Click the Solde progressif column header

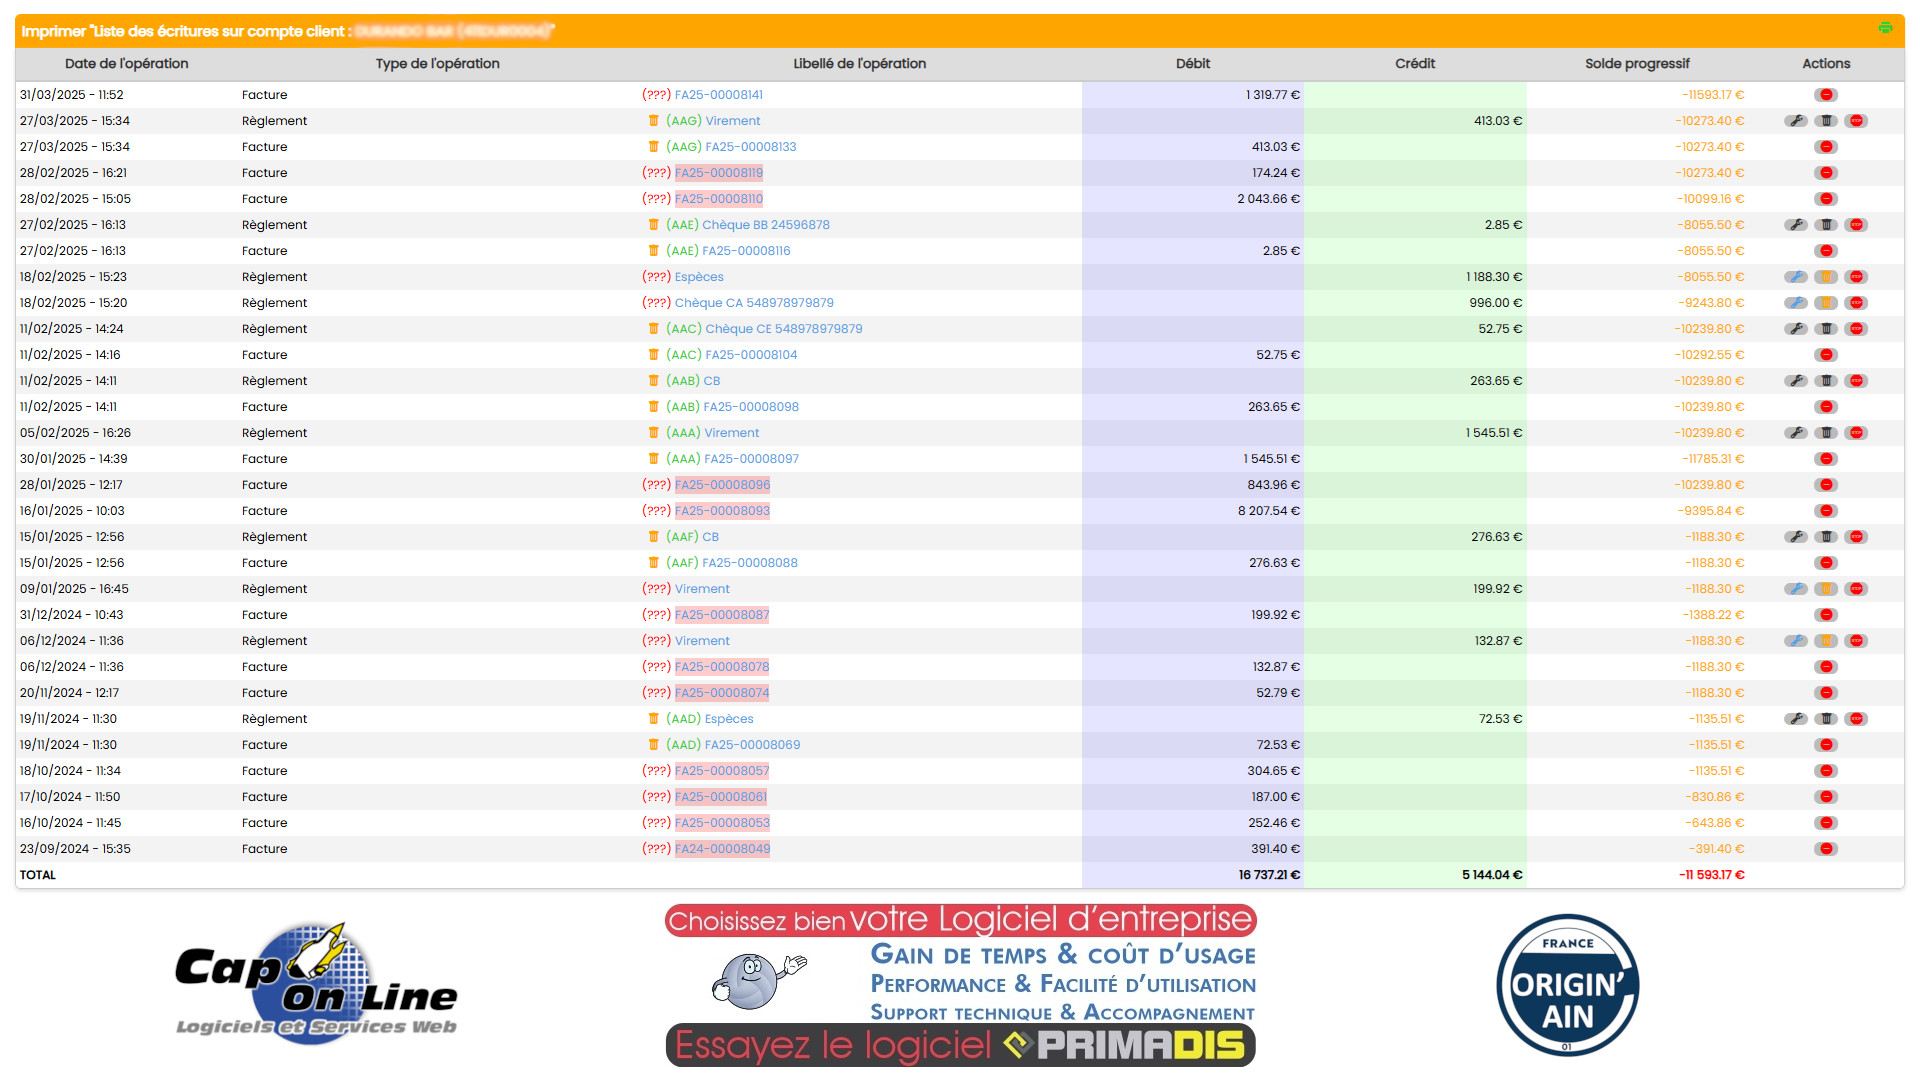tap(1637, 63)
